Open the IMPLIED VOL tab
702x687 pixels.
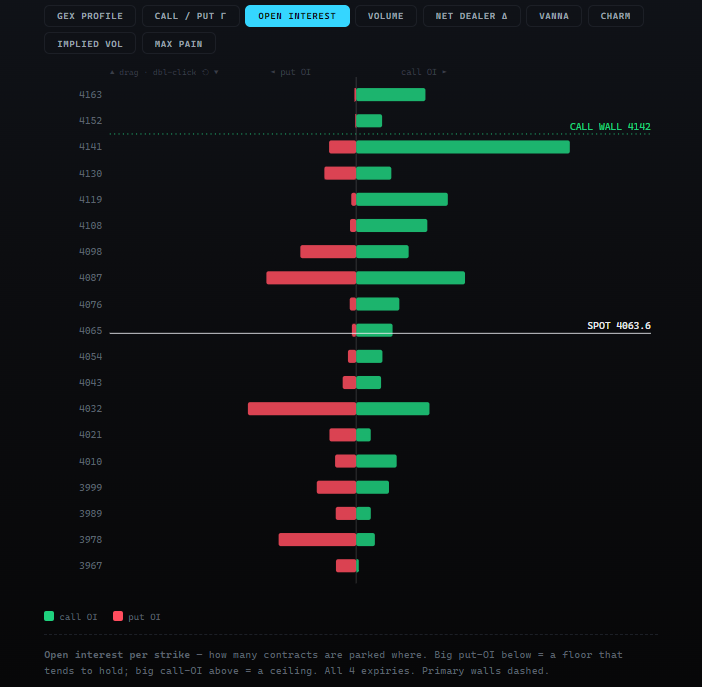[x=90, y=43]
